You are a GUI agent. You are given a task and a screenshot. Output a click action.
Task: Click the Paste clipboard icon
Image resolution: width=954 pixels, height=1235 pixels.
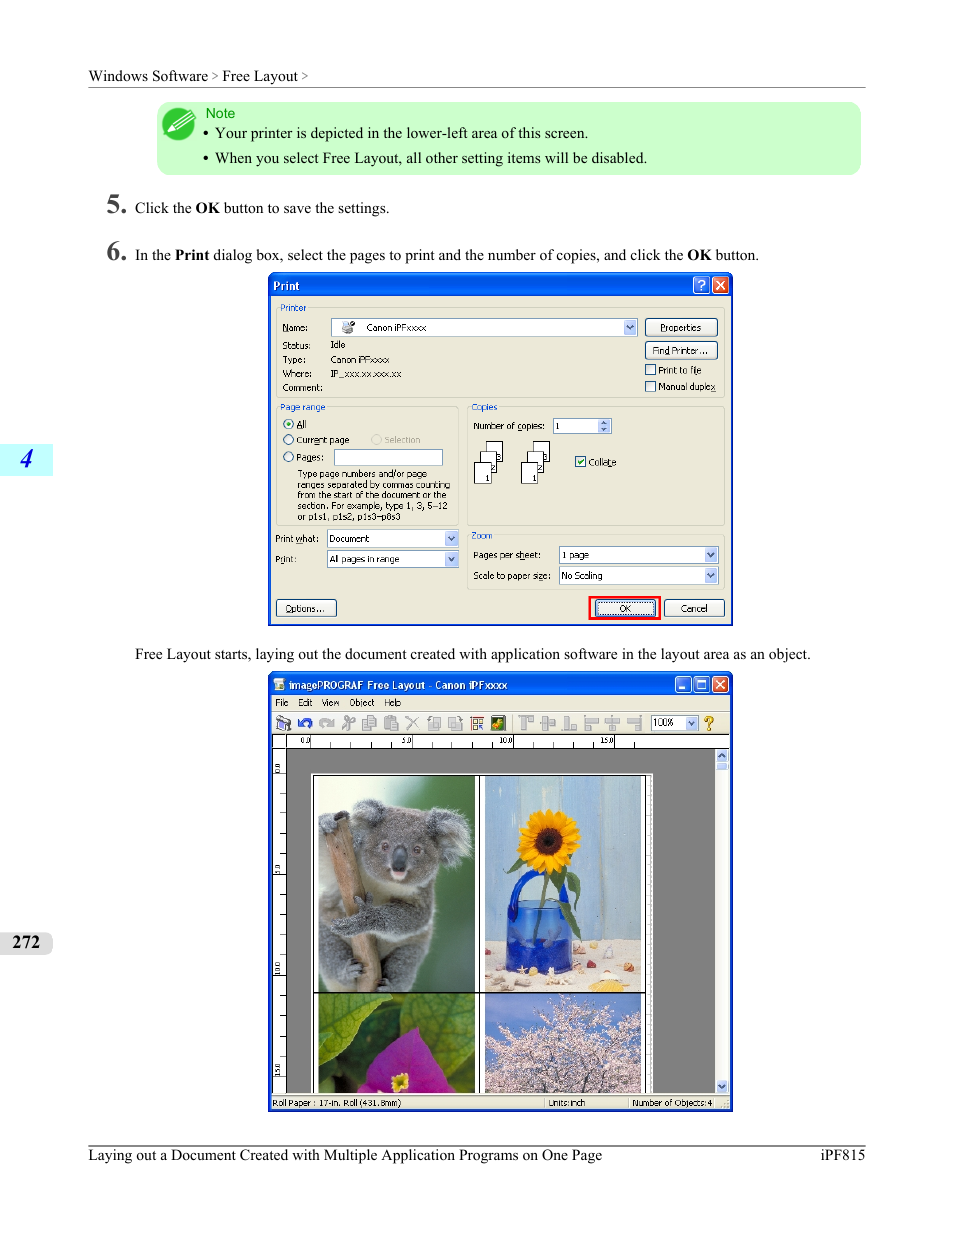tap(391, 723)
